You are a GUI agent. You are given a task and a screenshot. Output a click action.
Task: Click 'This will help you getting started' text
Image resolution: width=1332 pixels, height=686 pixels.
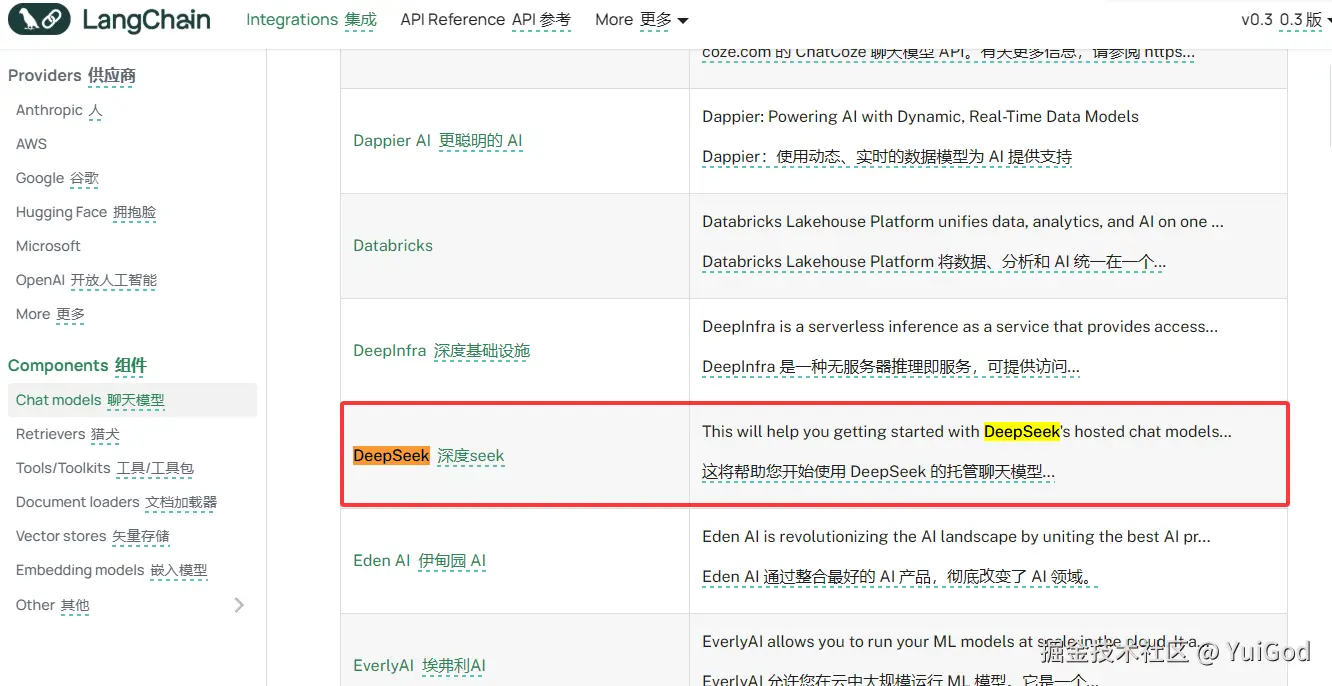967,432
